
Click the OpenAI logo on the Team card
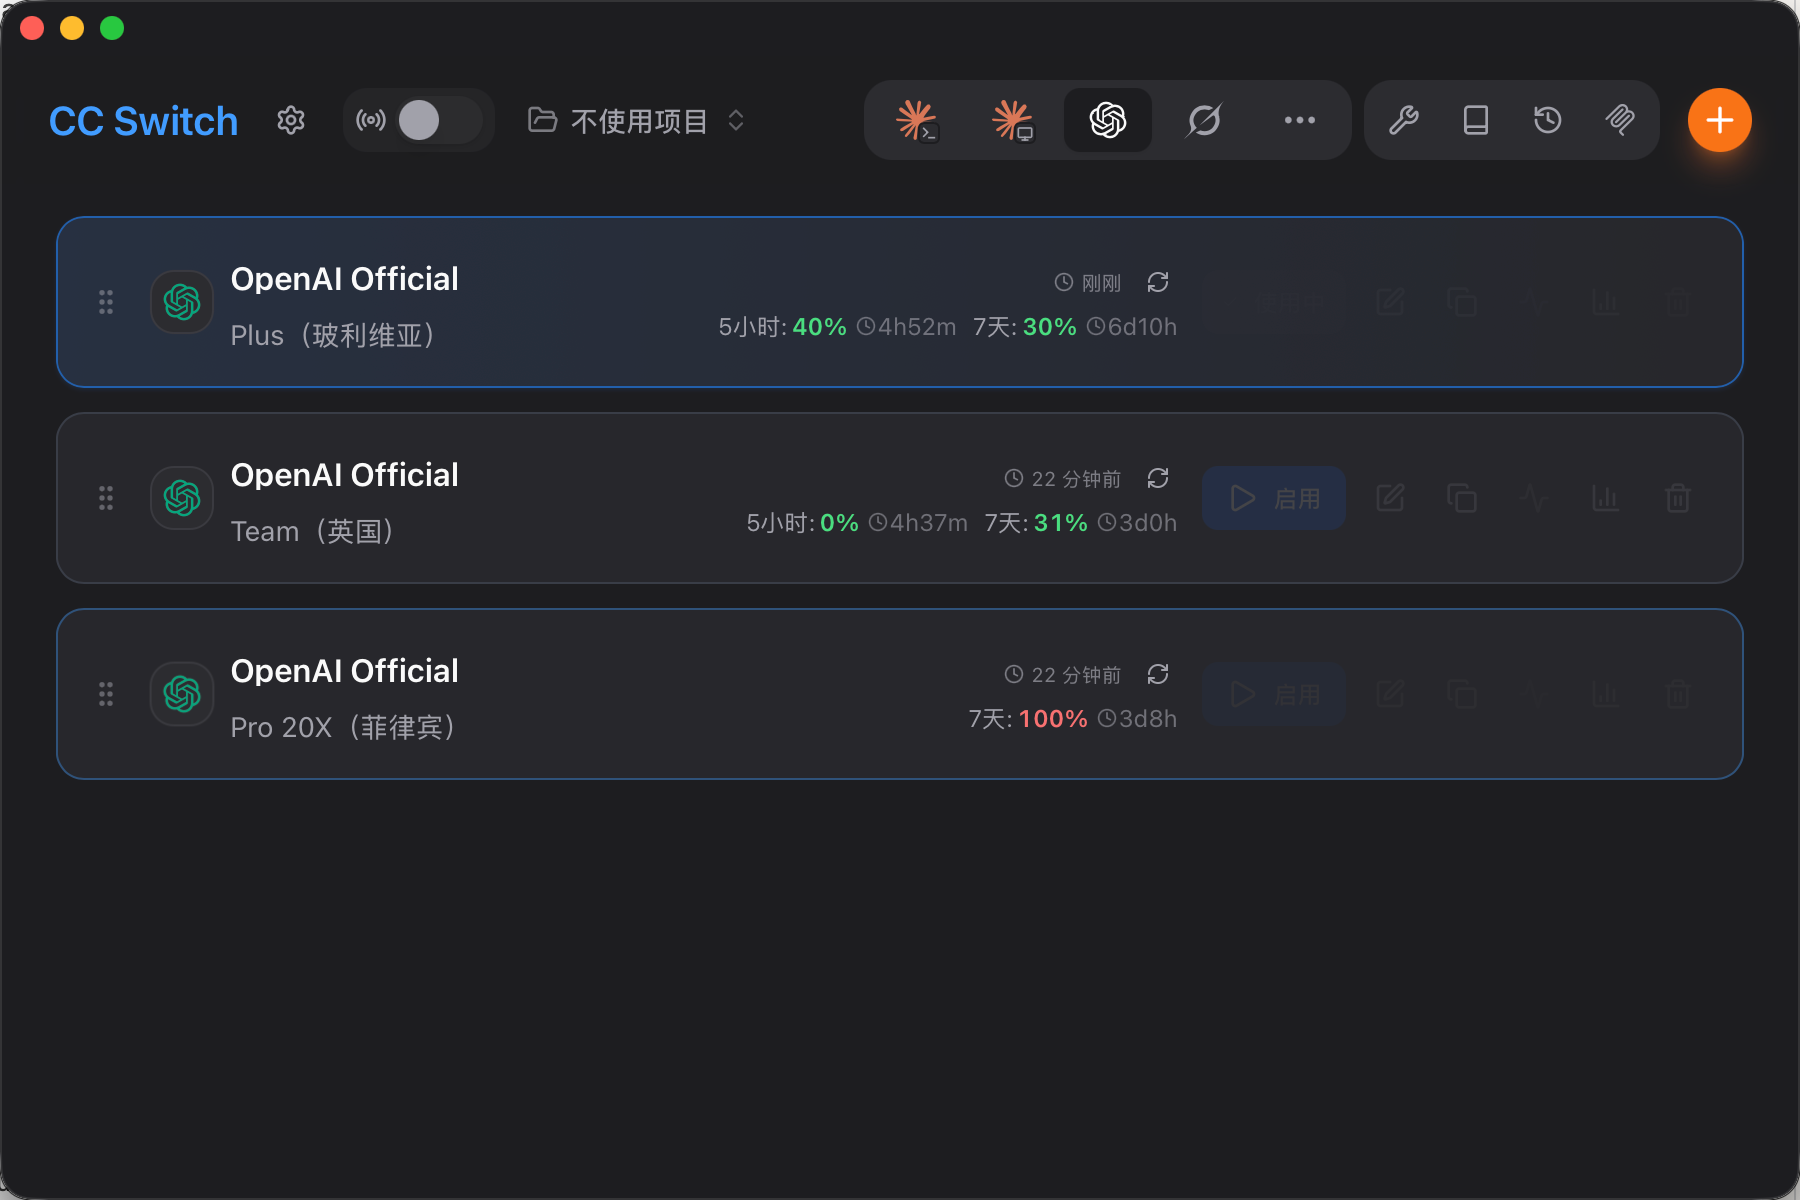[182, 498]
